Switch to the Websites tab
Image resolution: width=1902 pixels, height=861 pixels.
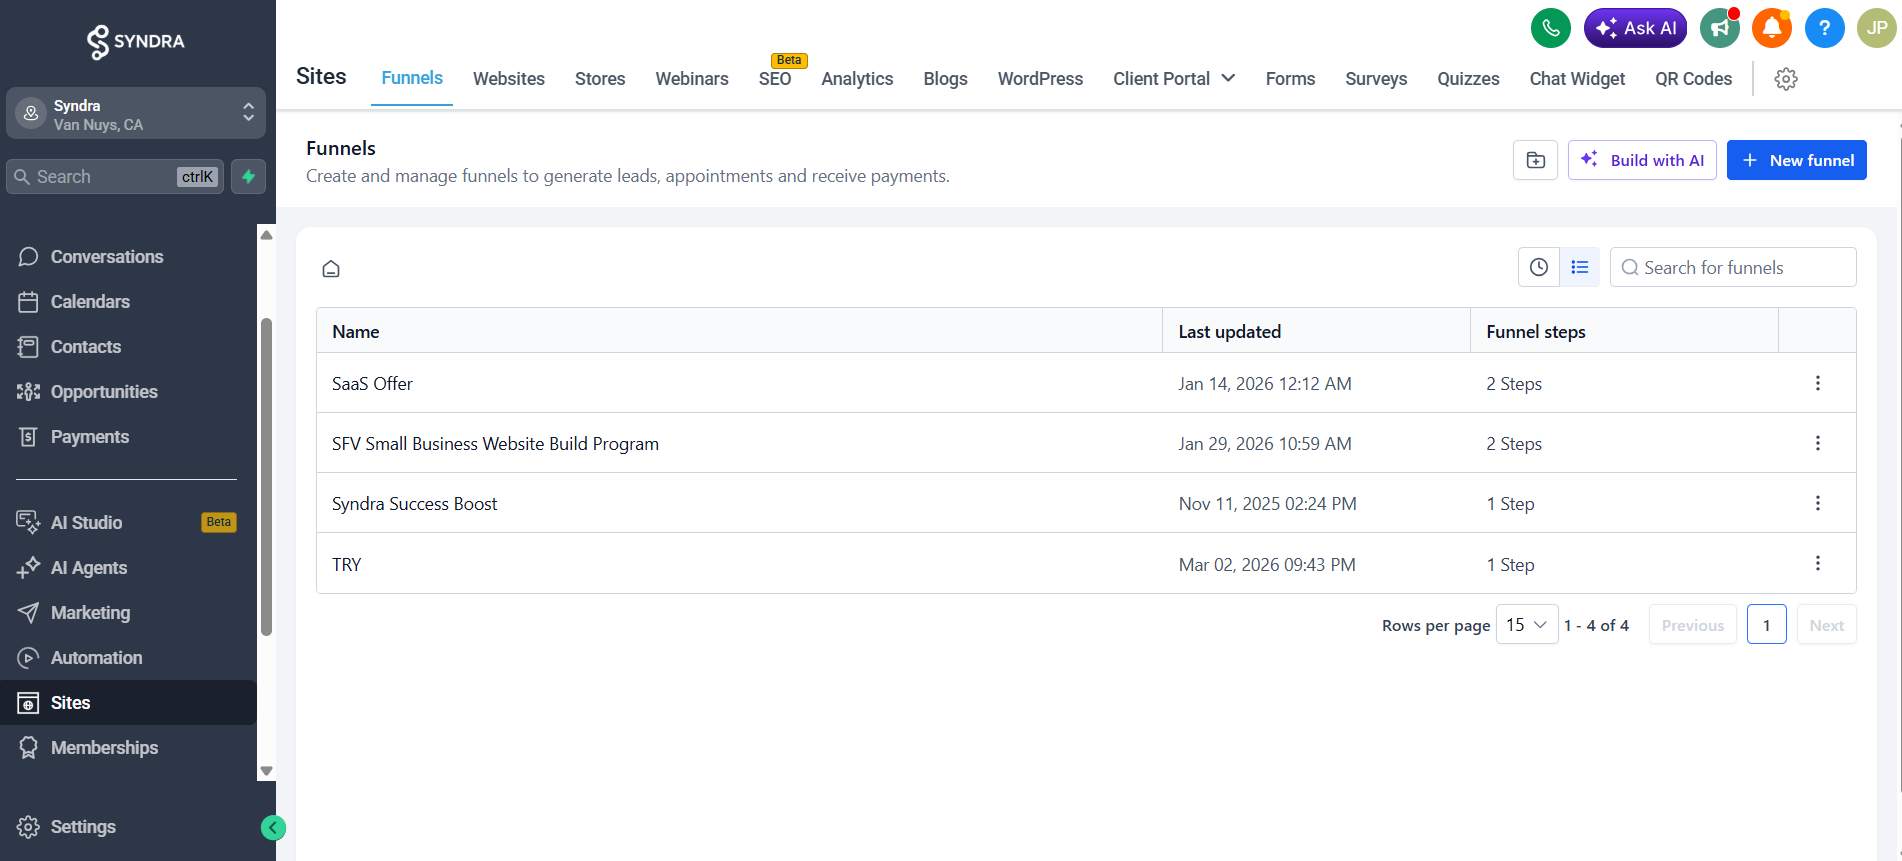click(509, 79)
